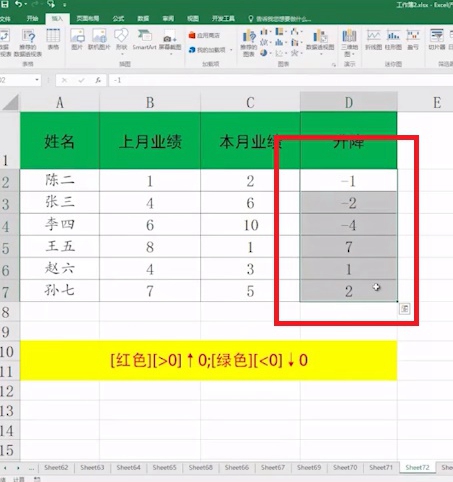Undo the last action
The height and width of the screenshot is (482, 453).
click(x=19, y=4)
